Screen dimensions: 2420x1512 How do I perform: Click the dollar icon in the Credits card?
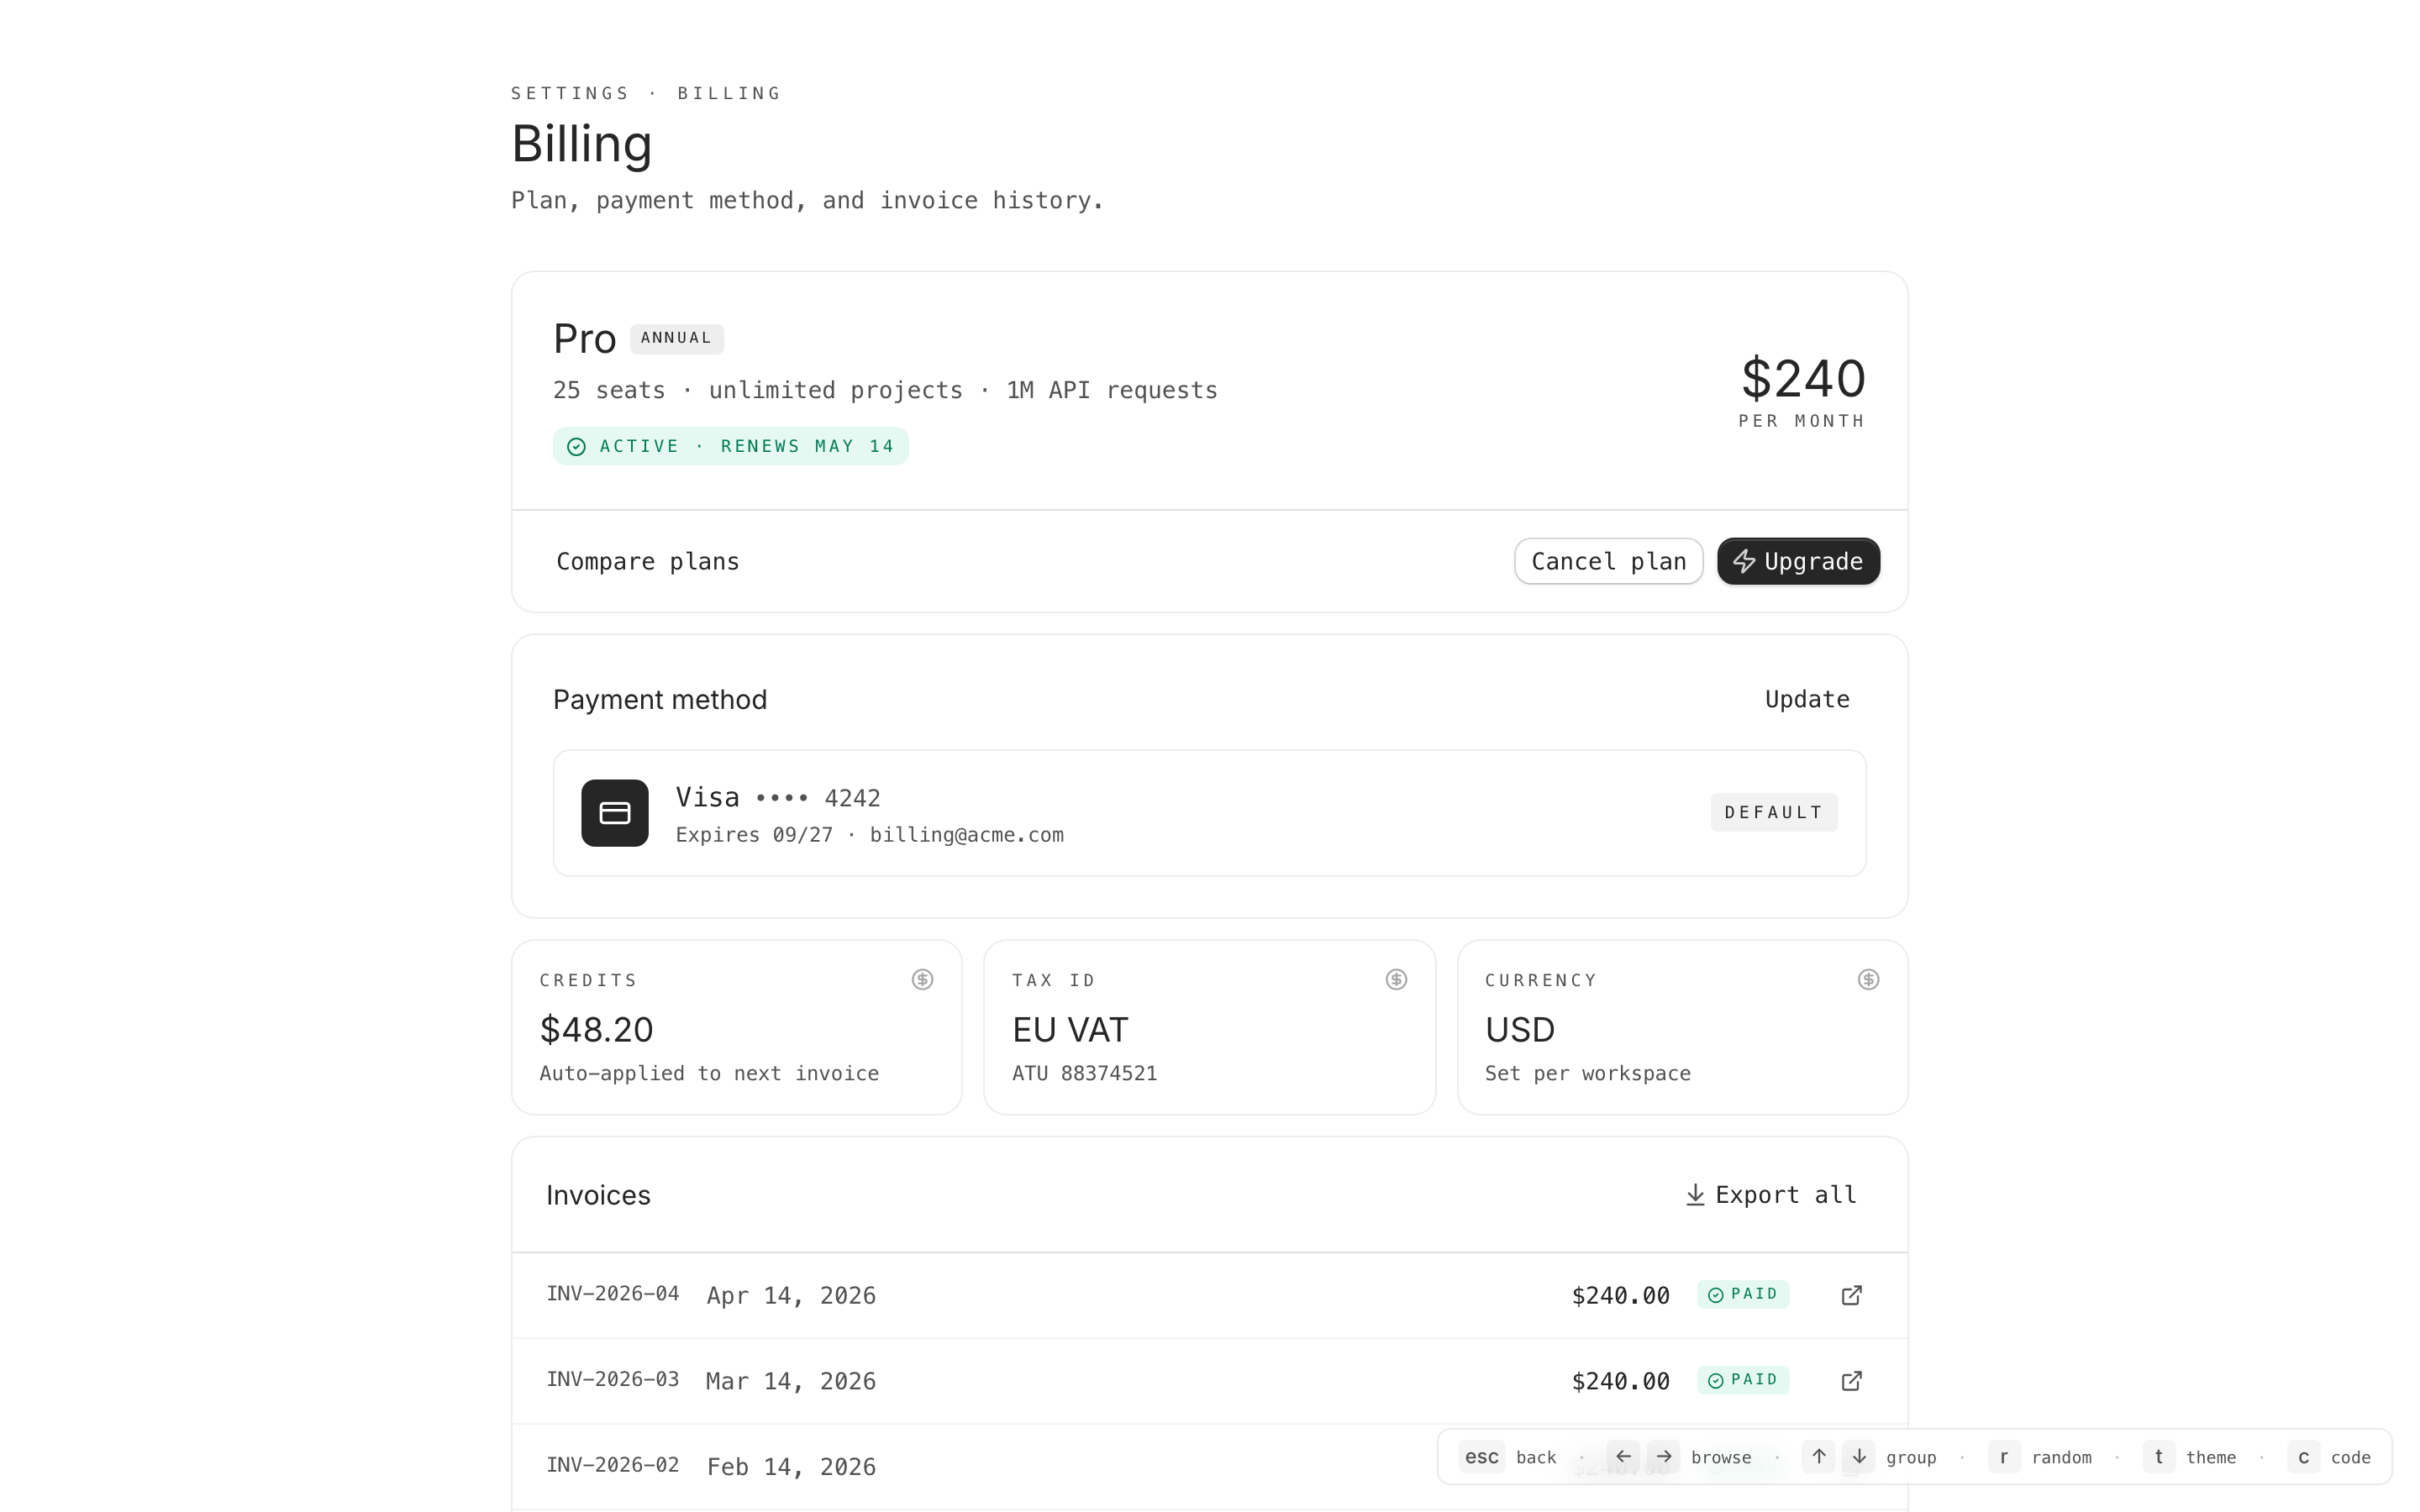922,980
